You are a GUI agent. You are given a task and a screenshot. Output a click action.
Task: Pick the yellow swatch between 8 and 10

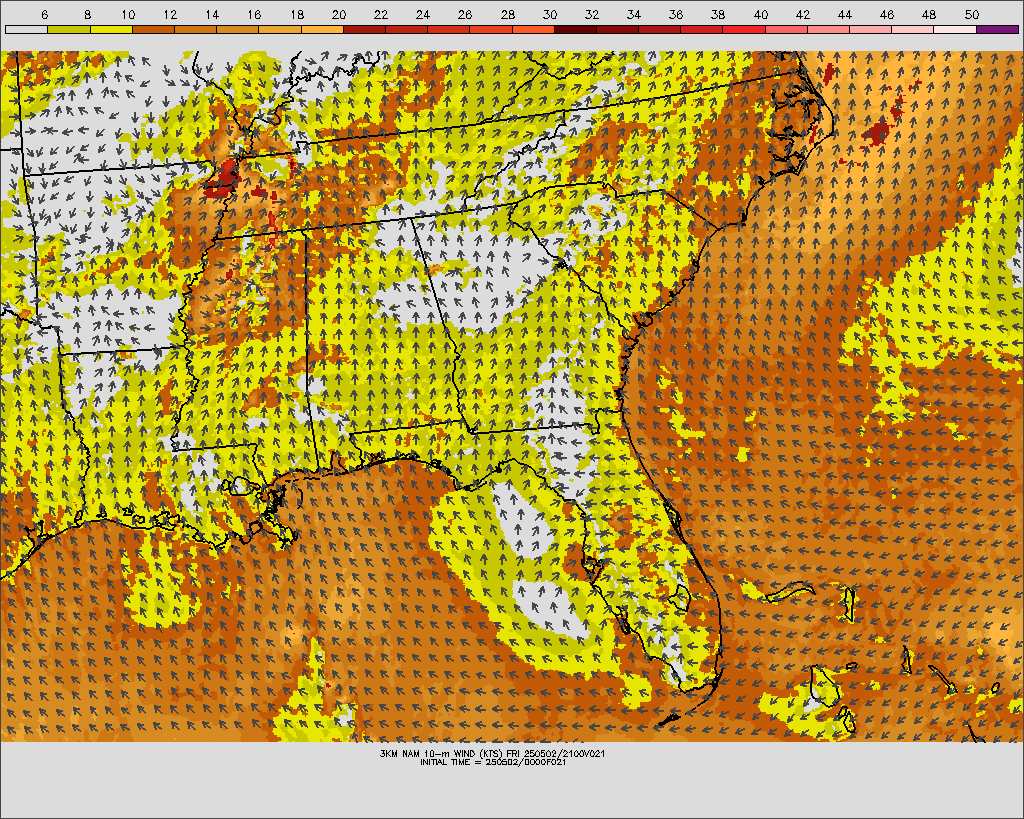111,29
